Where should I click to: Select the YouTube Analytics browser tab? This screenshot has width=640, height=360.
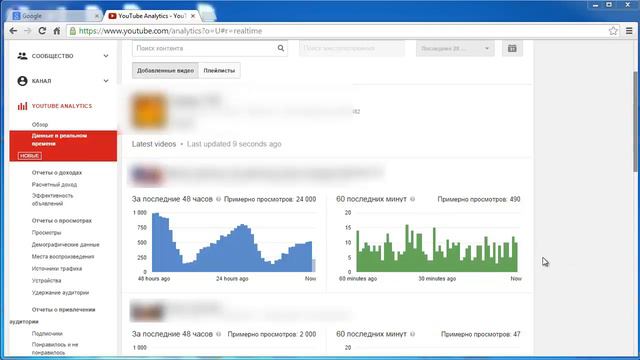tap(152, 16)
